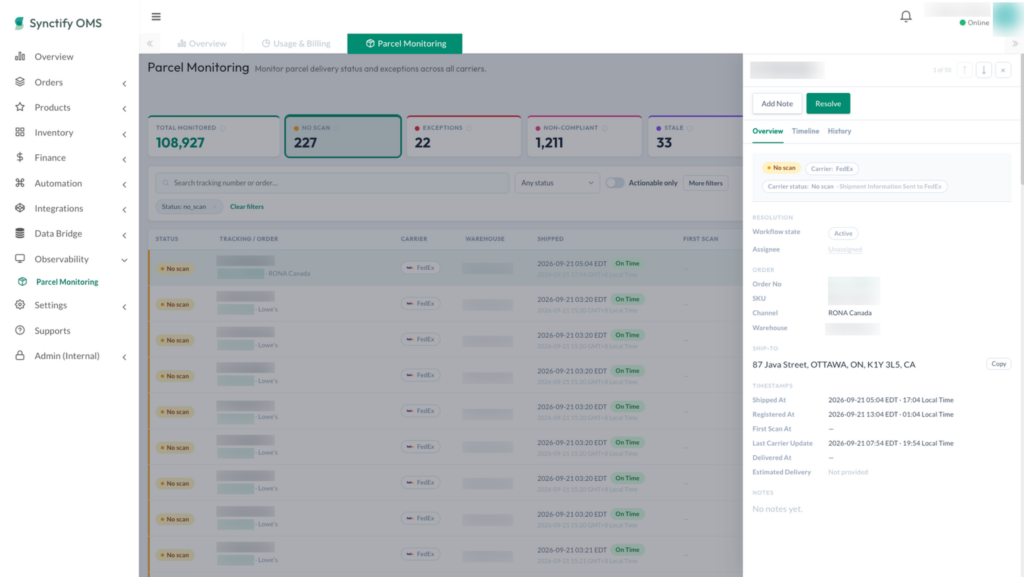Open the Any status dropdown
1024x577 pixels.
click(557, 183)
